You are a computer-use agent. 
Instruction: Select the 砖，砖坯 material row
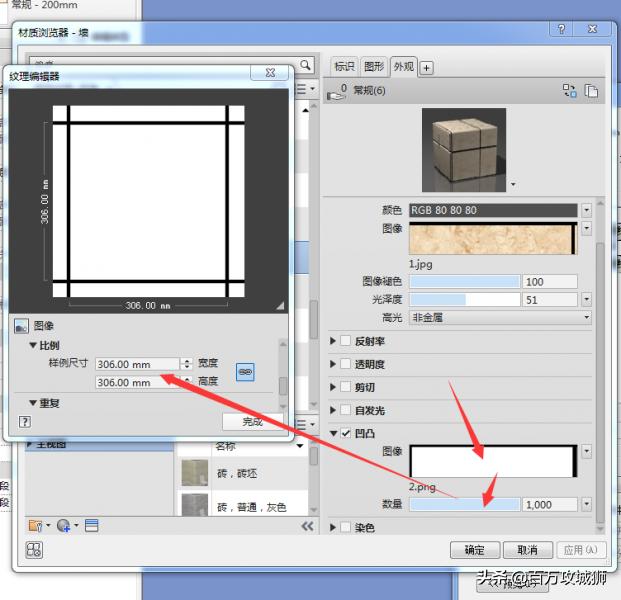242,473
